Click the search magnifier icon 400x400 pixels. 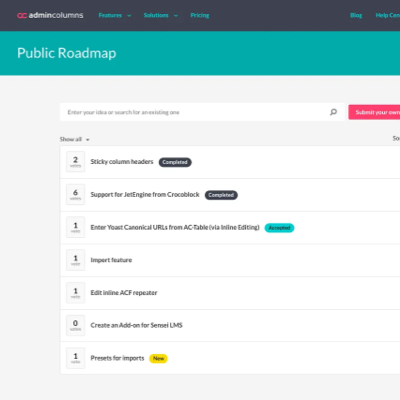click(333, 112)
